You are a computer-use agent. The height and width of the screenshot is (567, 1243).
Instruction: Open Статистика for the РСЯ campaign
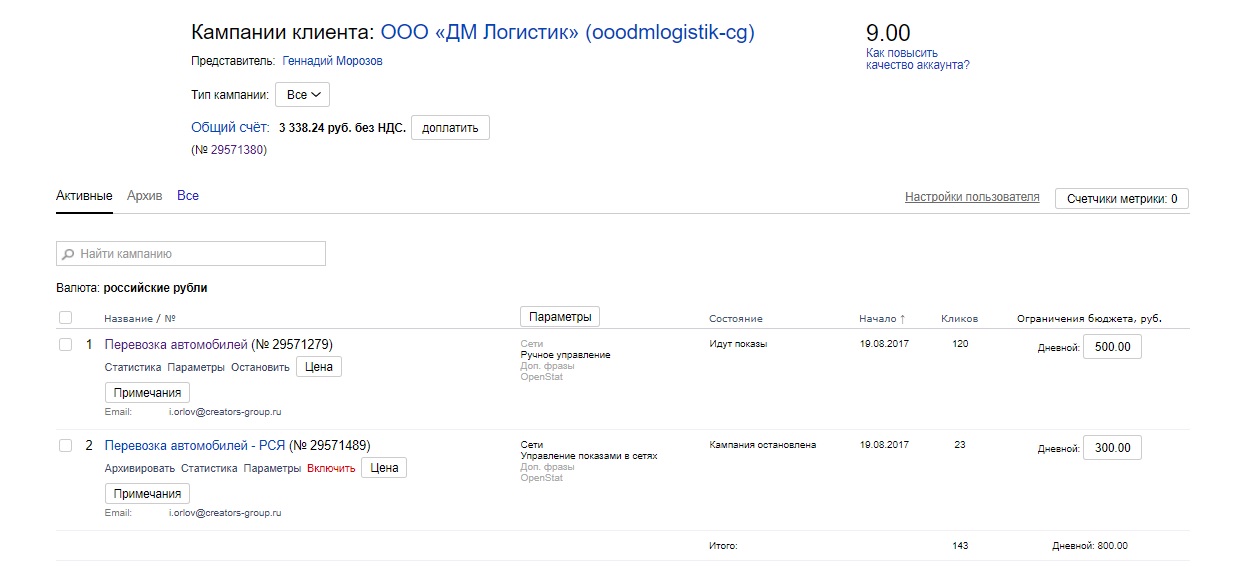tap(209, 468)
